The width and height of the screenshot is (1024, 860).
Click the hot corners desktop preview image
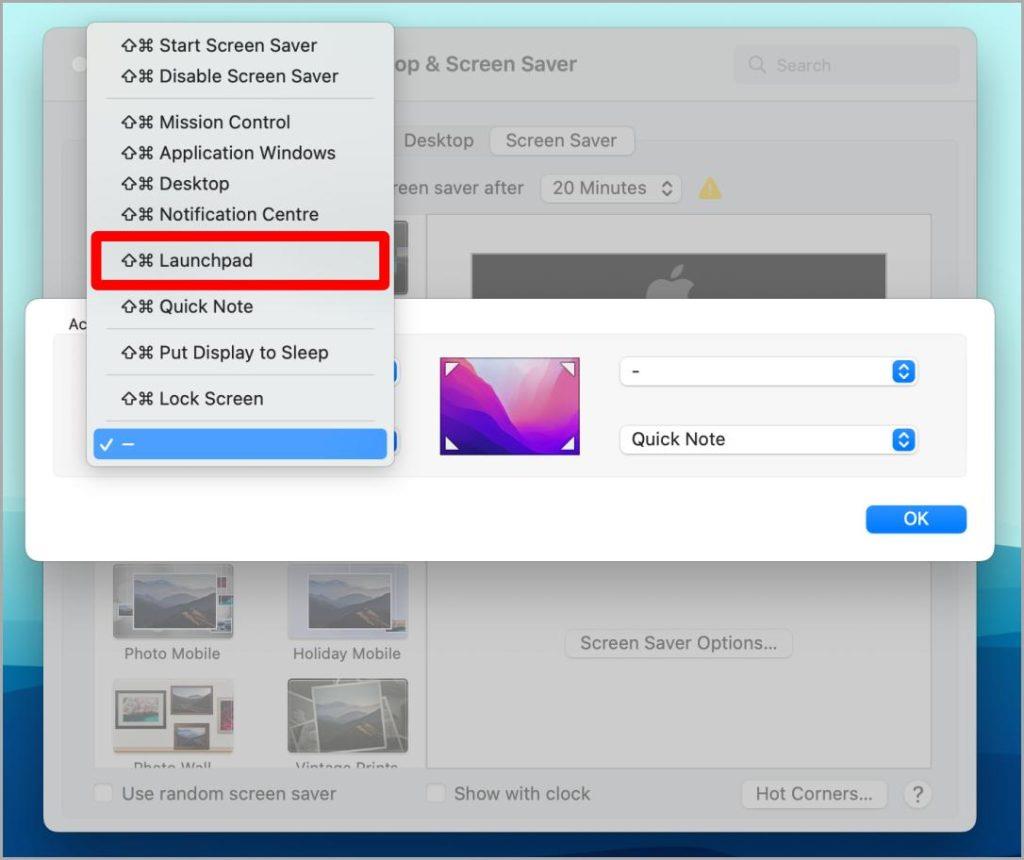coord(510,406)
